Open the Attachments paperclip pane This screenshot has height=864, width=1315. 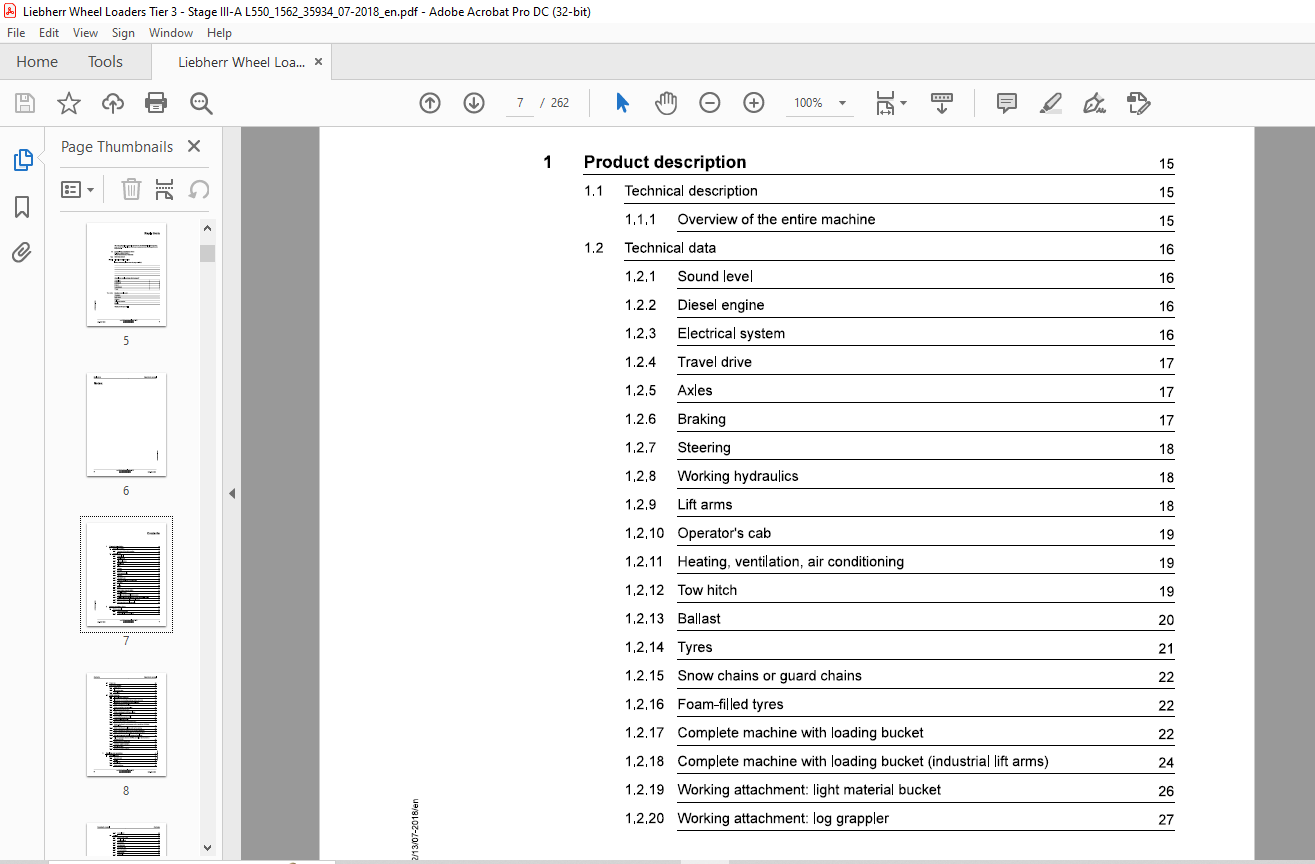22,252
